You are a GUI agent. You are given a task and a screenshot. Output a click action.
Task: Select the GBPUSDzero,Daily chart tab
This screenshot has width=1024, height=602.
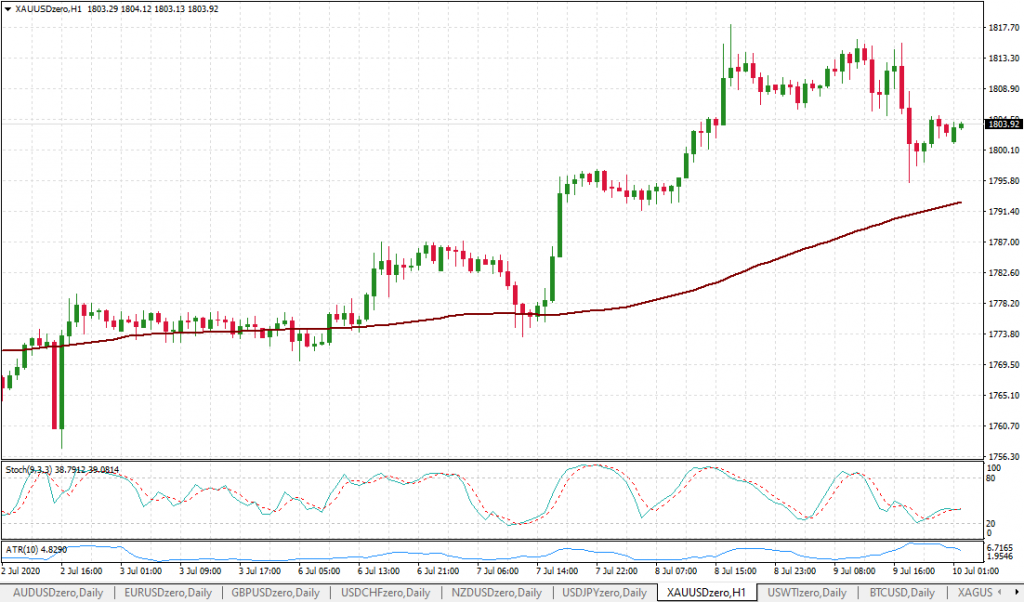(275, 593)
